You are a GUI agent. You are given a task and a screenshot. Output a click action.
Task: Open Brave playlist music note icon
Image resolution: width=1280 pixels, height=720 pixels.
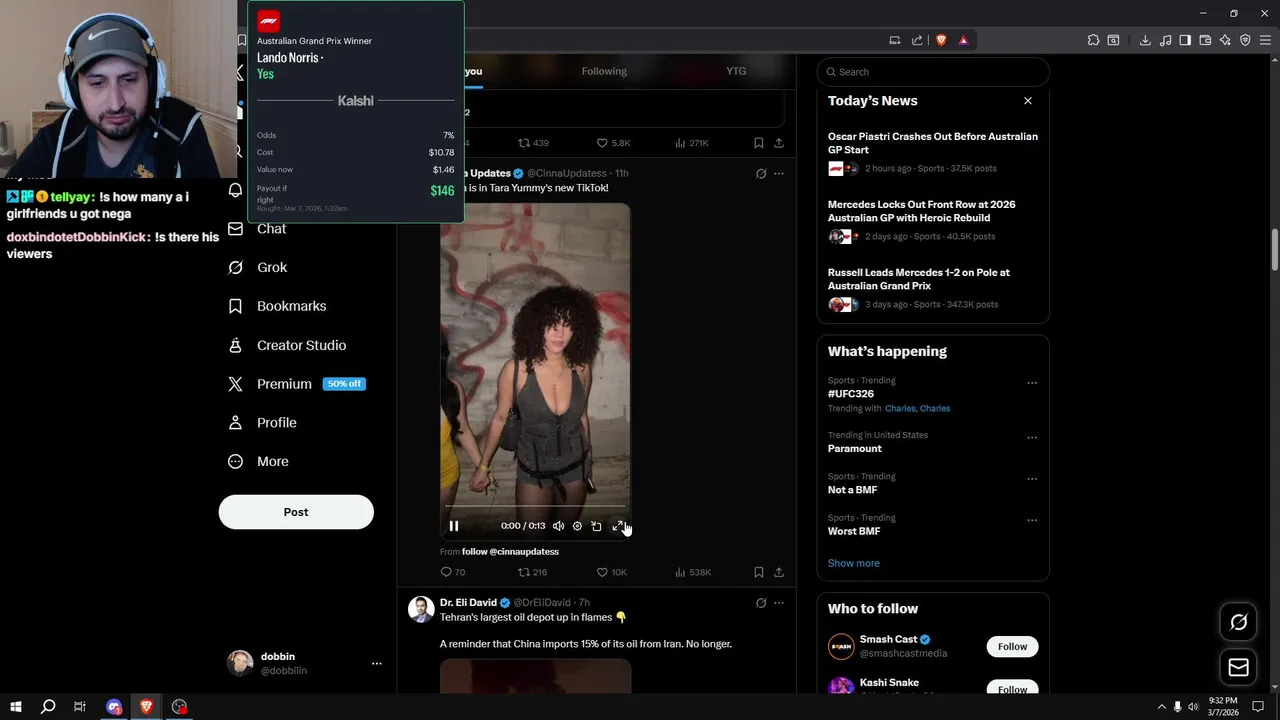click(x=1165, y=40)
